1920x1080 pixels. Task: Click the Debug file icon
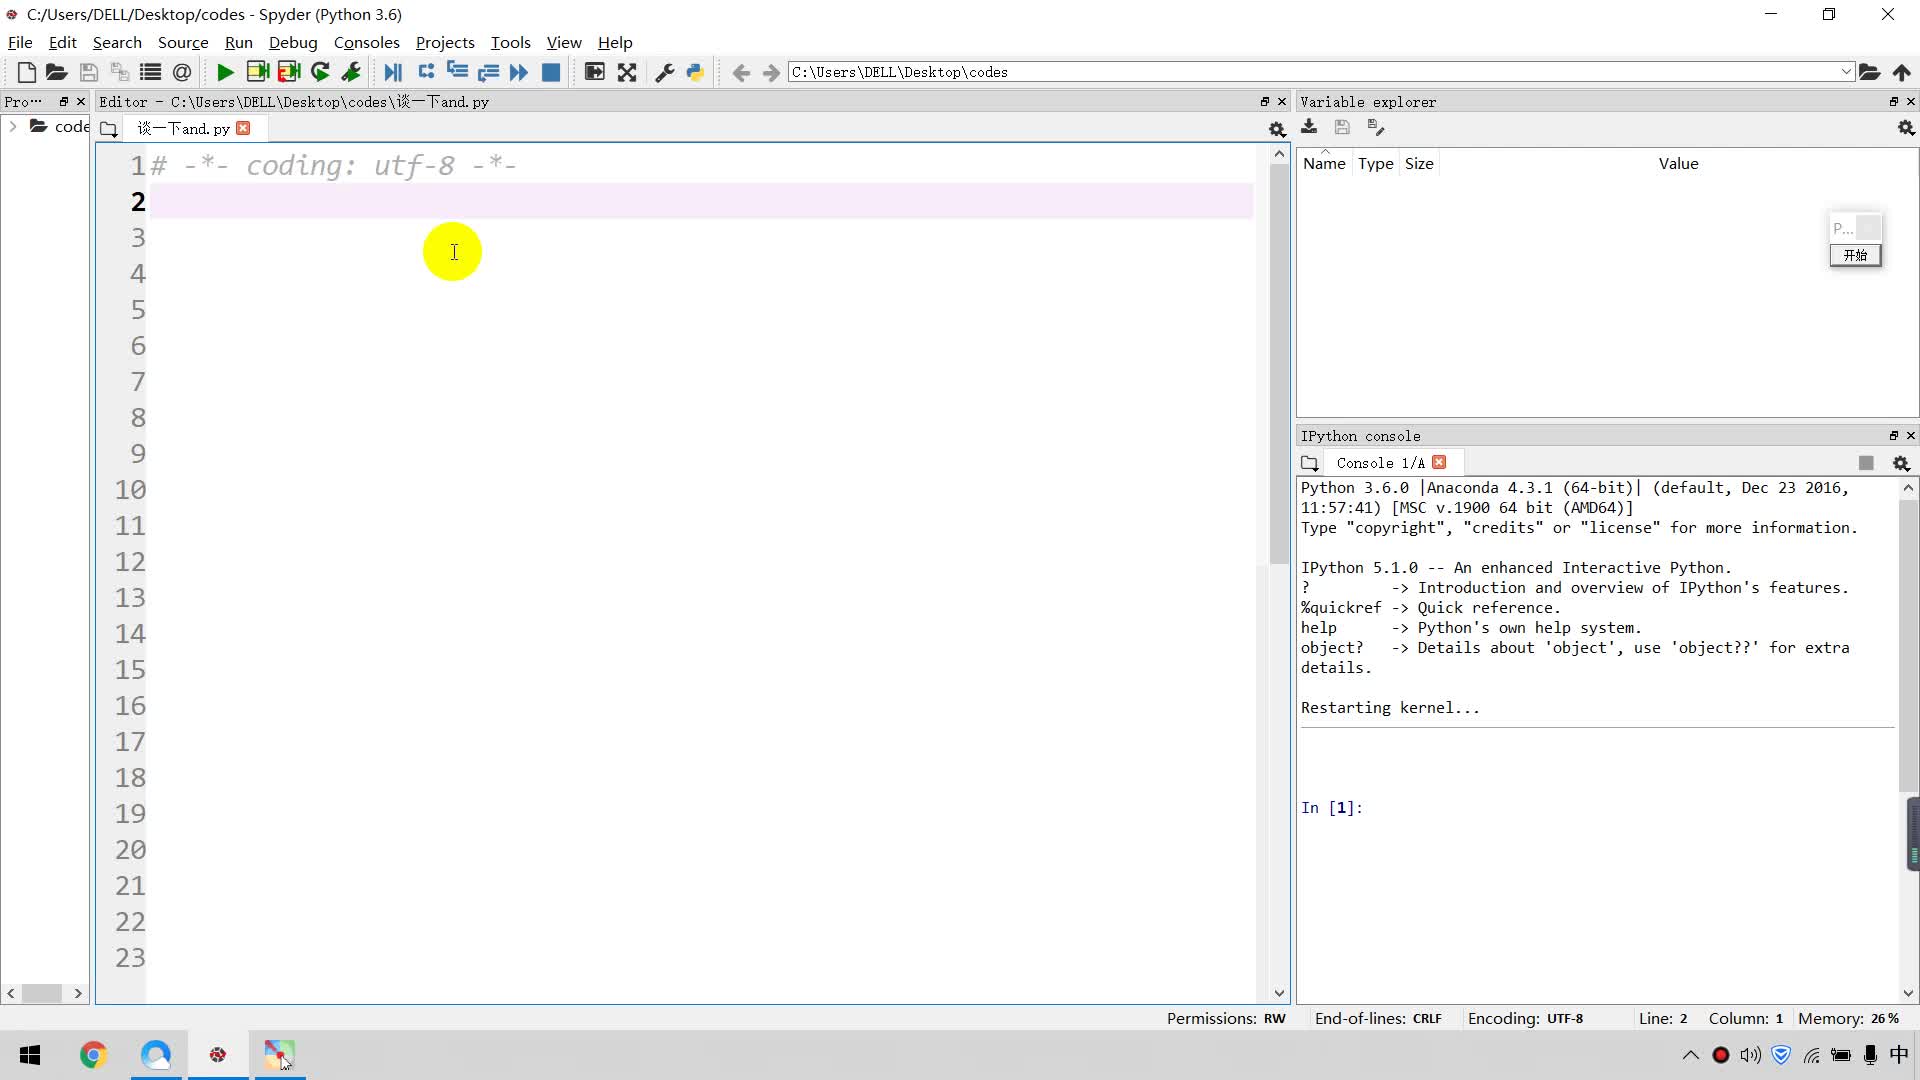[393, 72]
